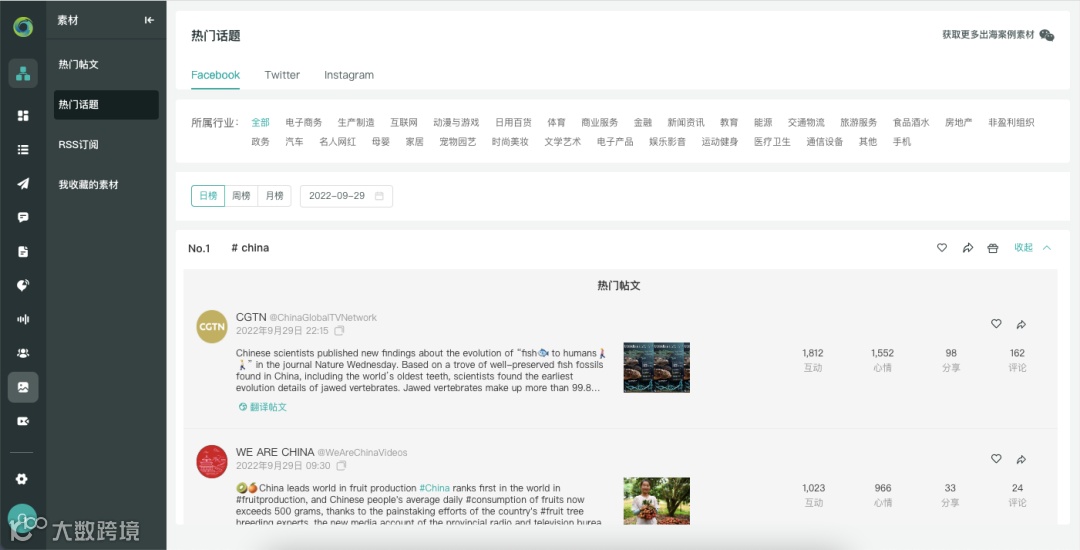Open the audio waveform sidebar icon
The width and height of the screenshot is (1080, 550).
23,319
